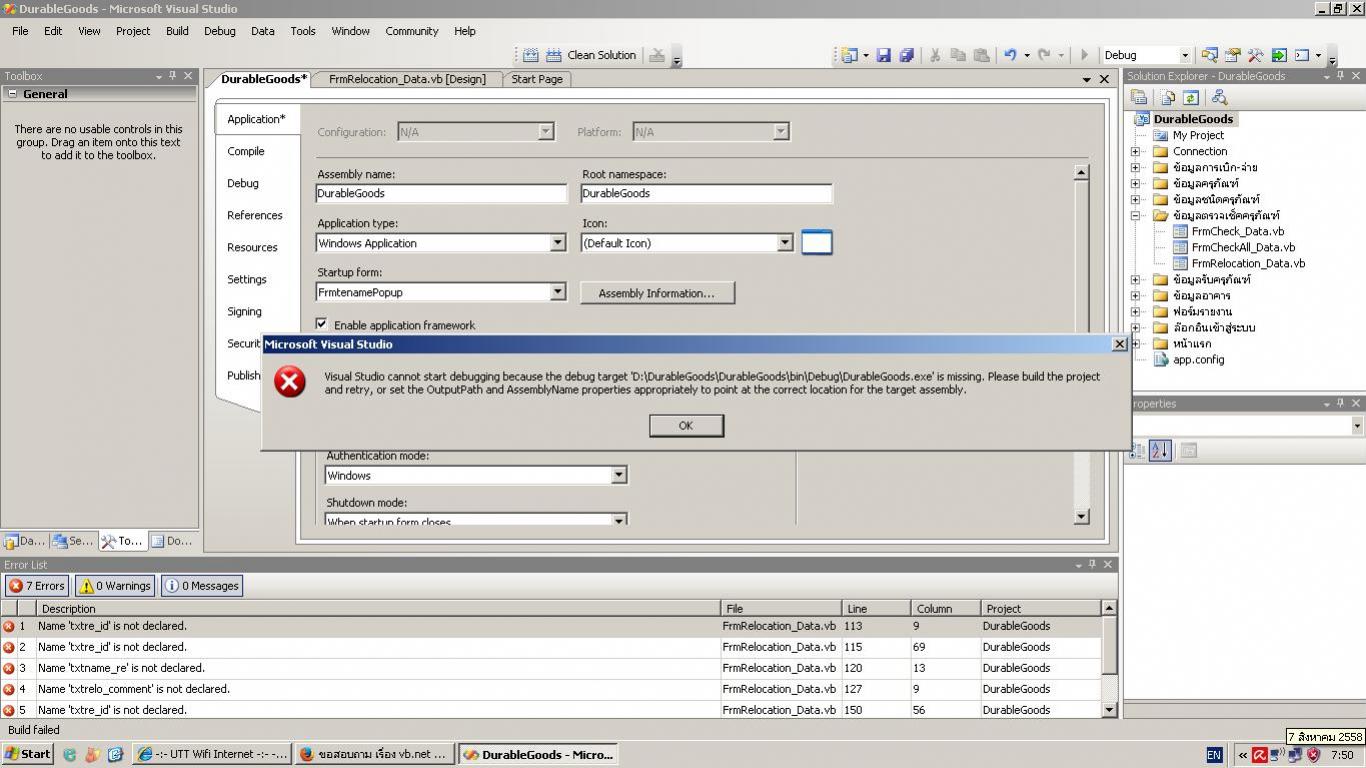Toggle the 0 Warnings filter button
This screenshot has height=768, width=1366.
click(115, 586)
